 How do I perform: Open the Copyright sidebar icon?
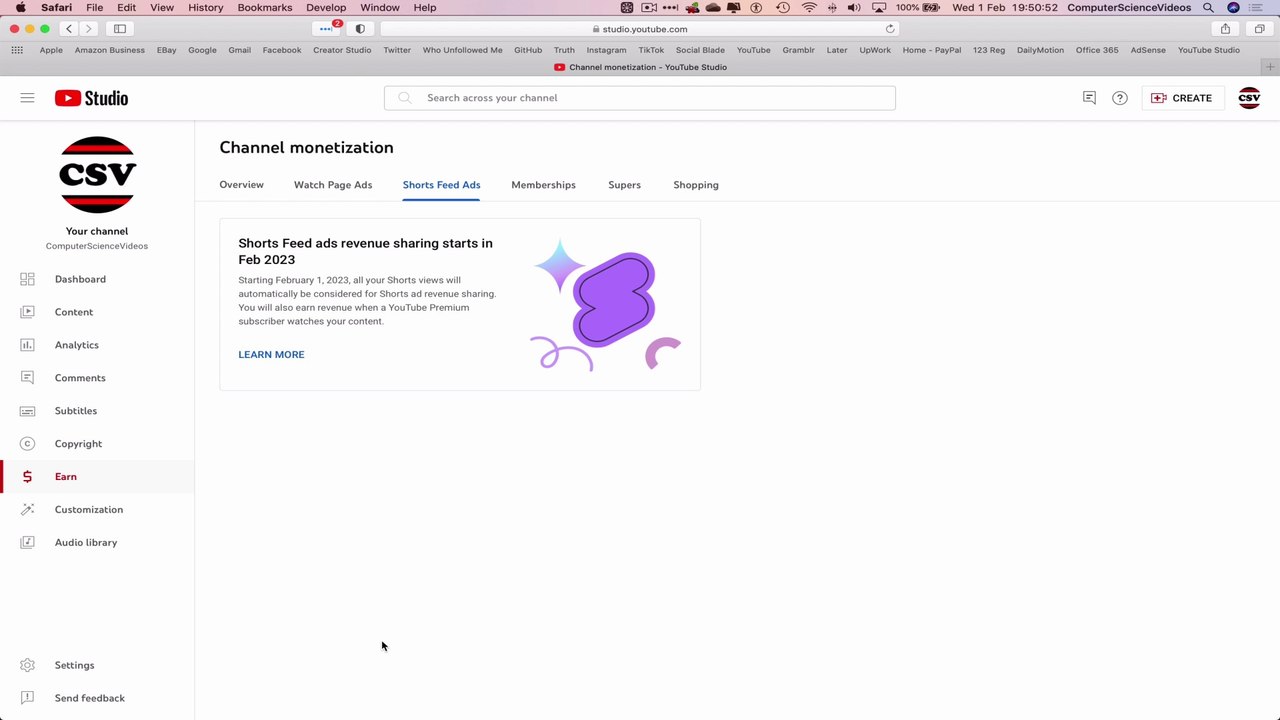click(27, 444)
